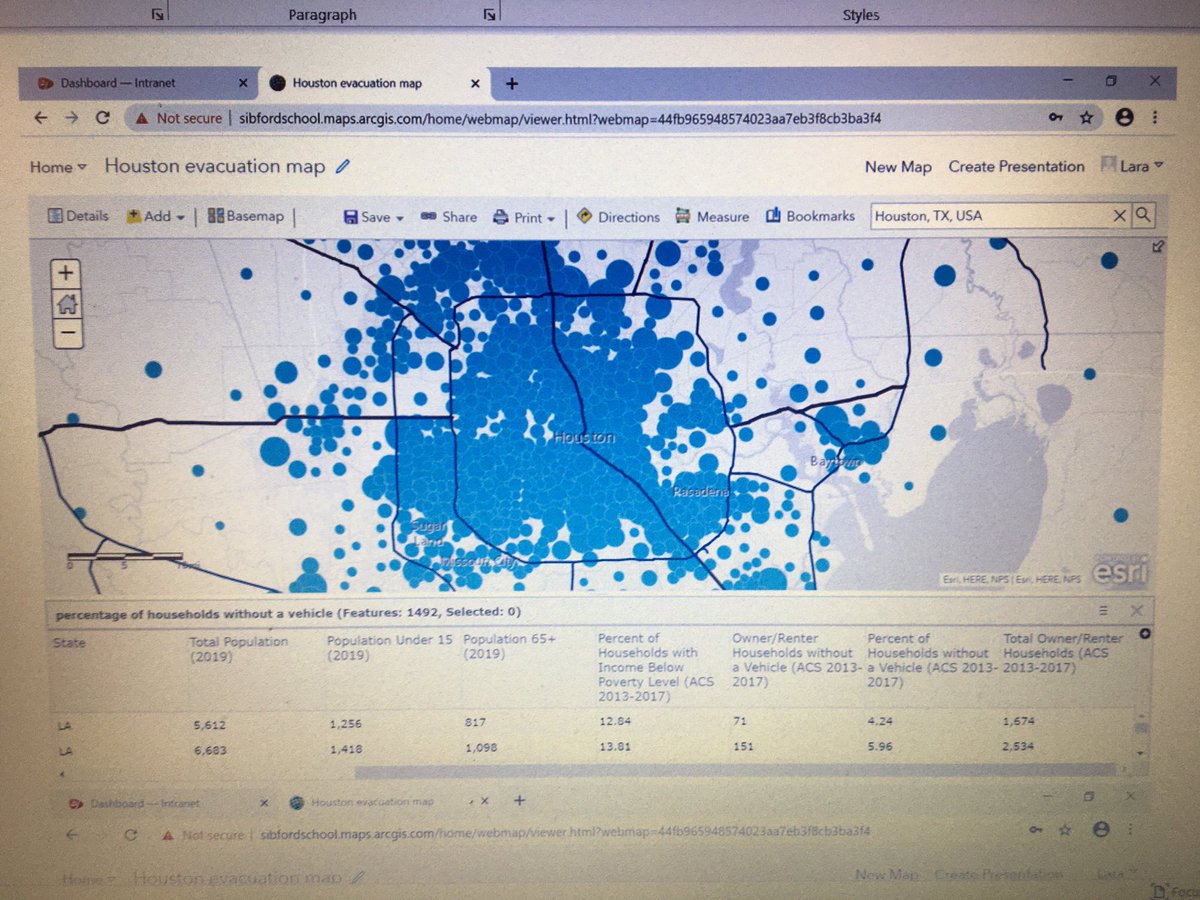Open the Basemap gallery
Screen dimensions: 1200x900
246,216
